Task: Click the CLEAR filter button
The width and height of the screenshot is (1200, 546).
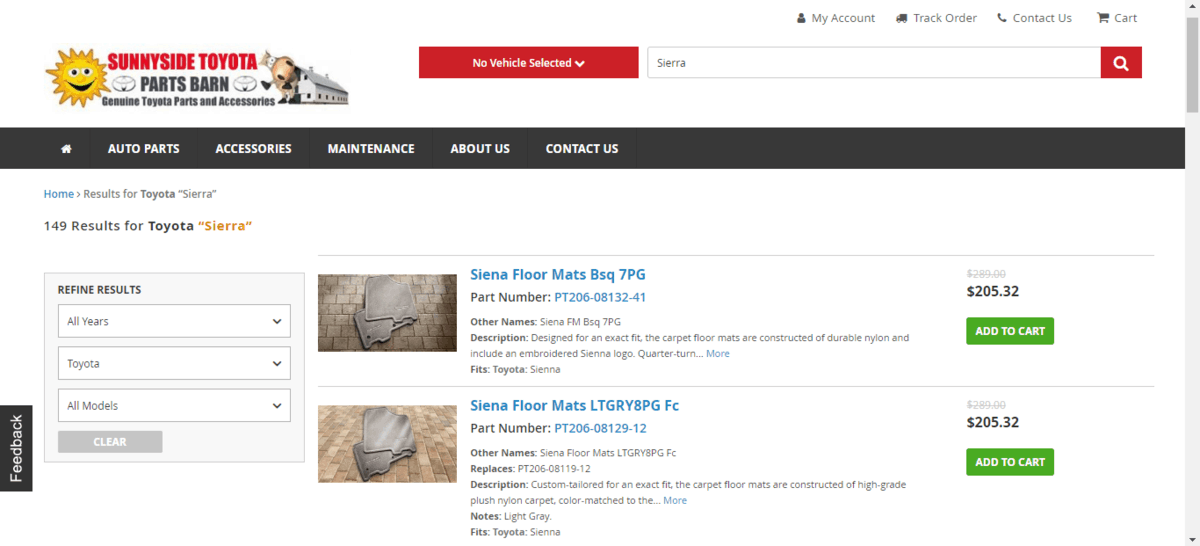Action: 110,442
